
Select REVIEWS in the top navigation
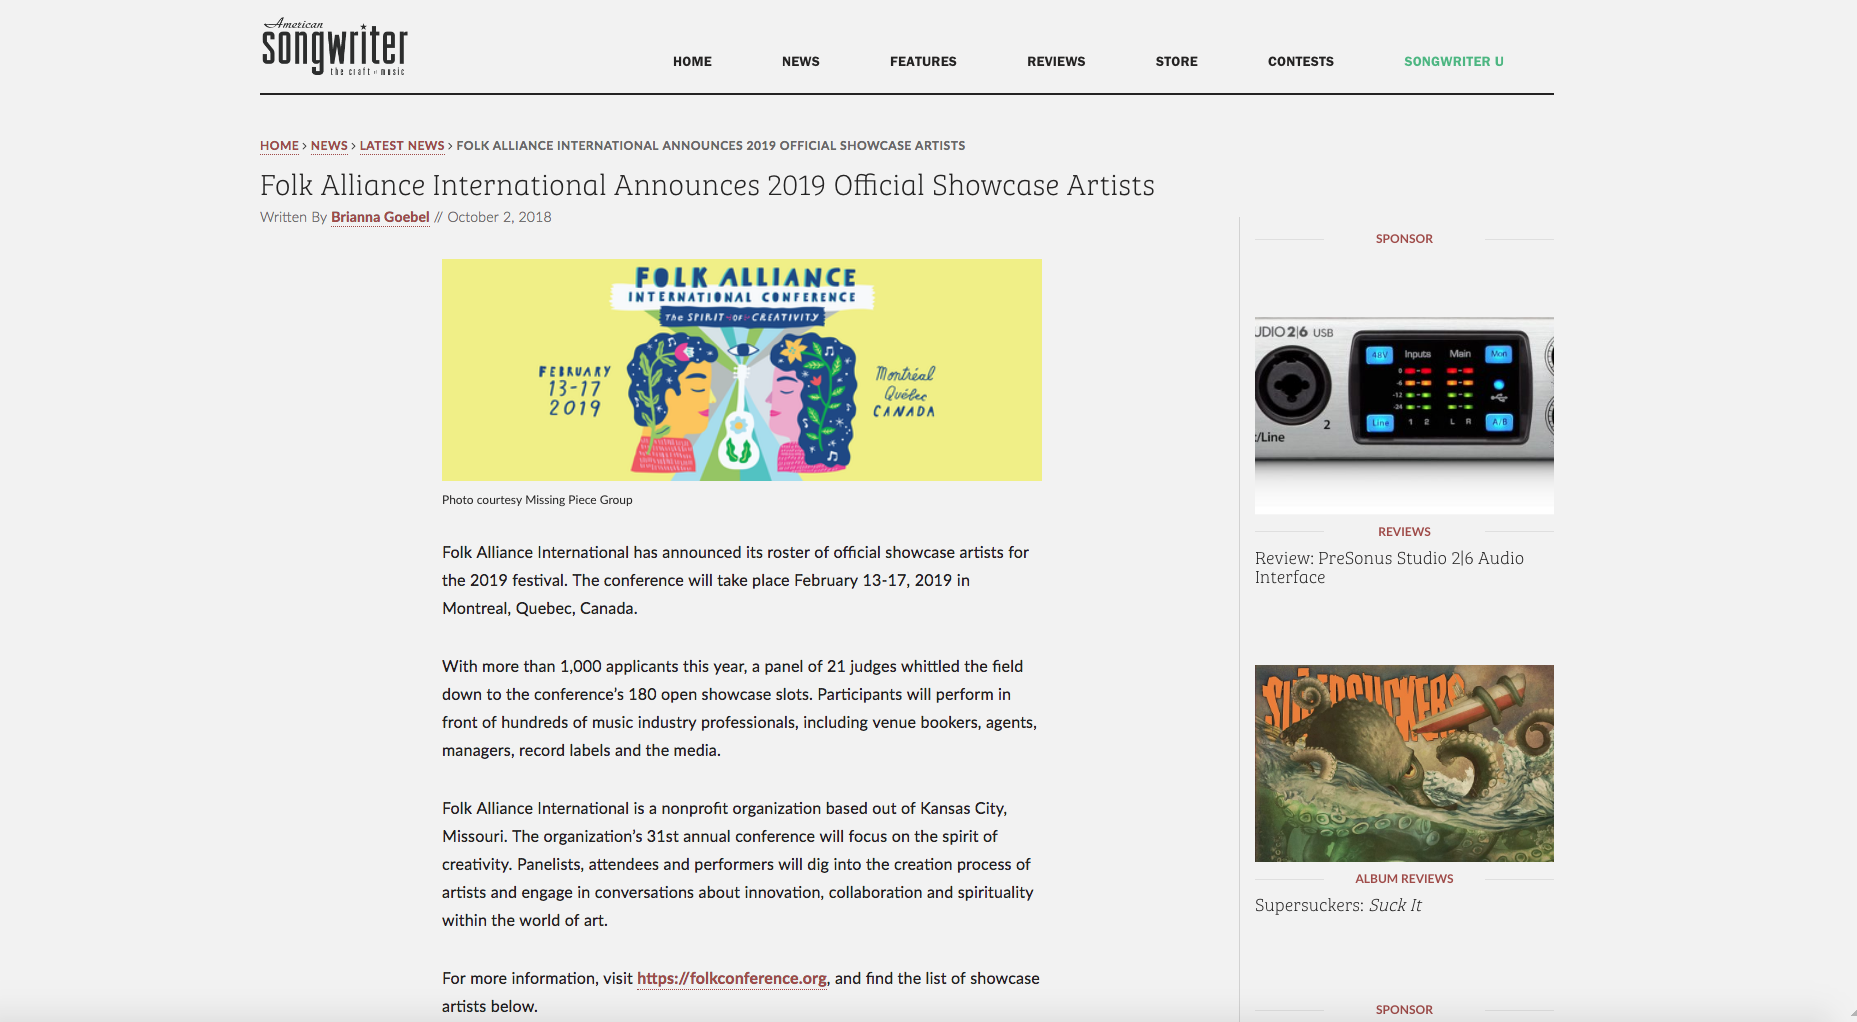point(1056,62)
